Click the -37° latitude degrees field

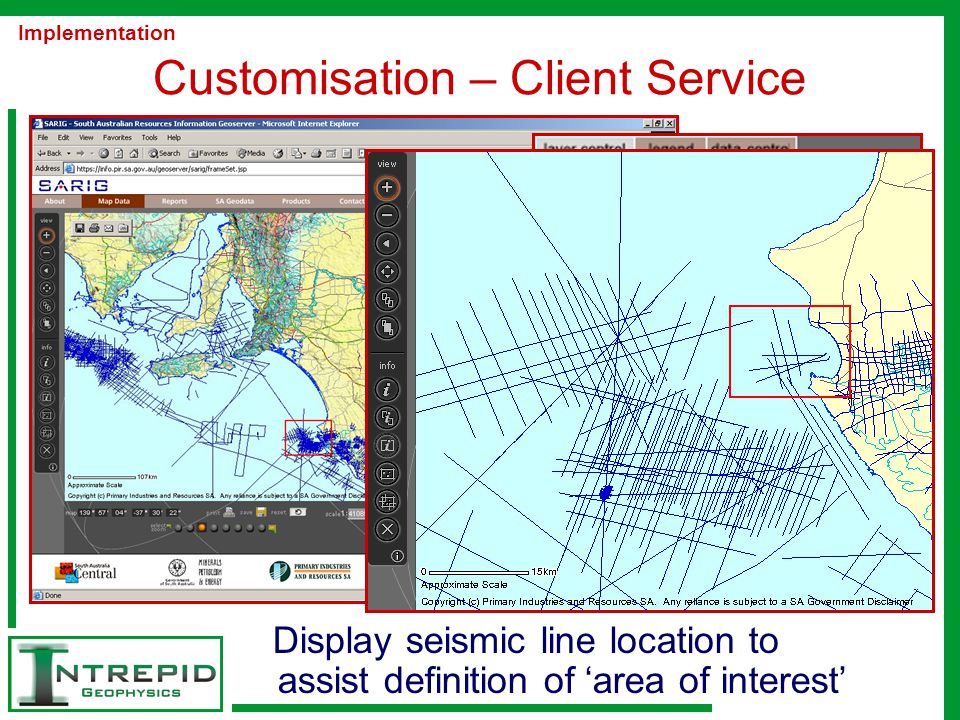tap(140, 512)
